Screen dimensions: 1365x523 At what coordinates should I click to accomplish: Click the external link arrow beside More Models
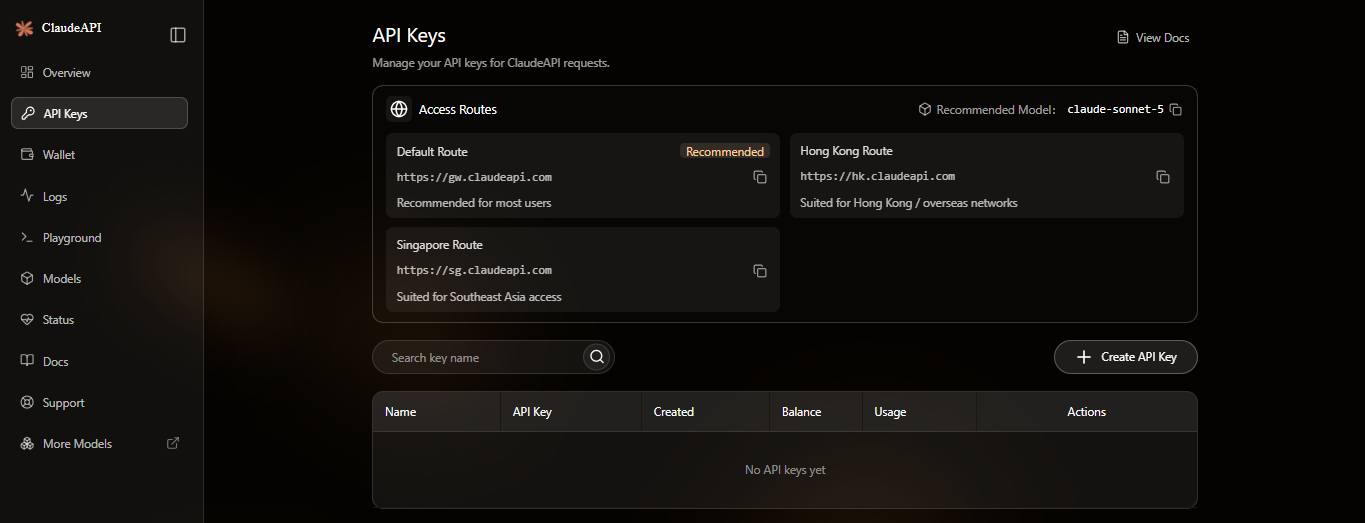(173, 443)
